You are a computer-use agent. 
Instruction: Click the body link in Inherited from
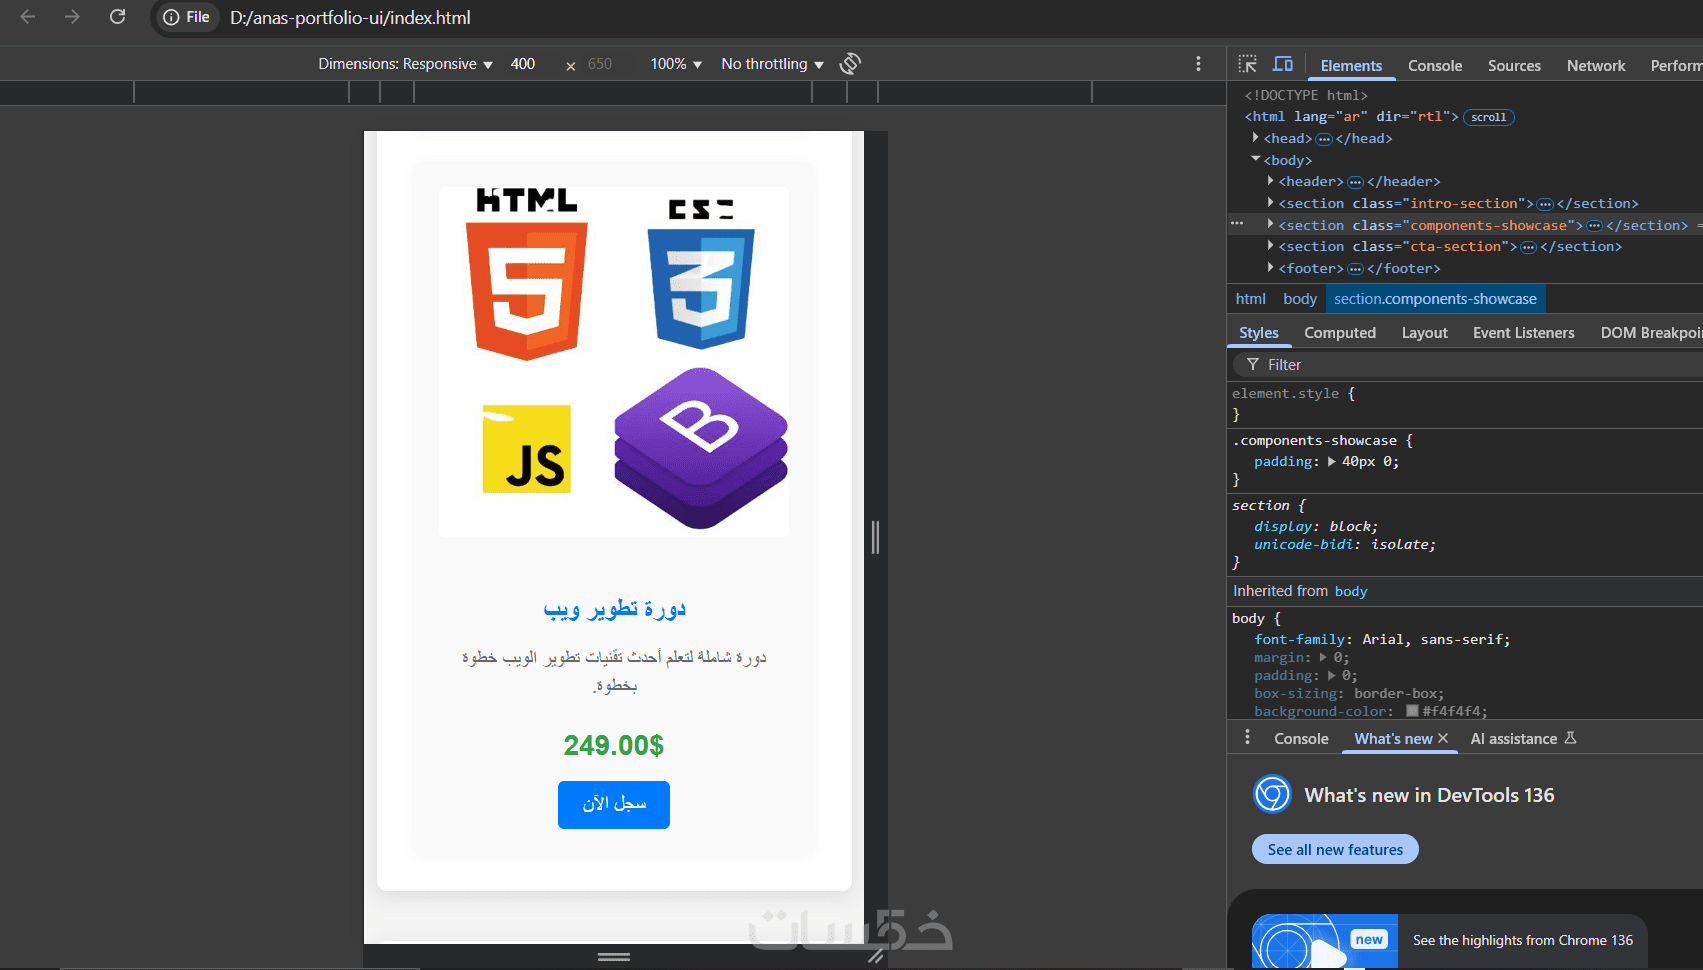pos(1351,591)
